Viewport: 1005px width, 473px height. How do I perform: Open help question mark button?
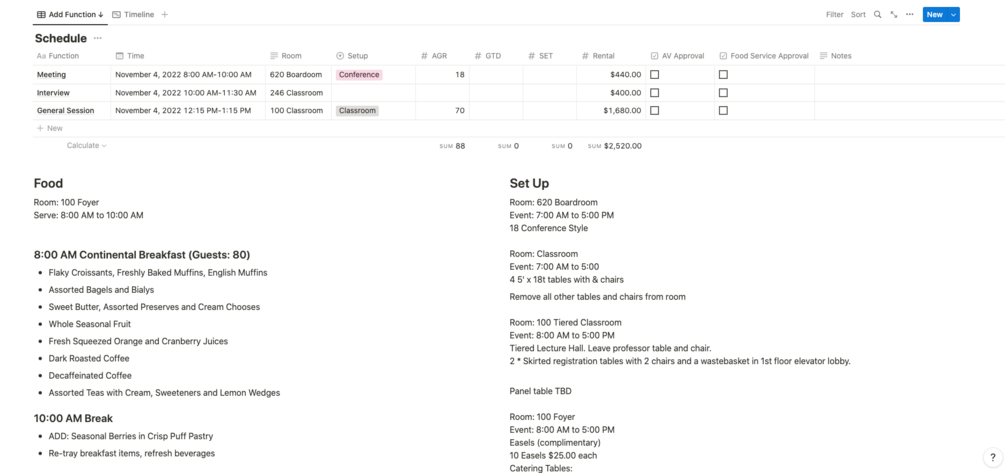pos(992,457)
